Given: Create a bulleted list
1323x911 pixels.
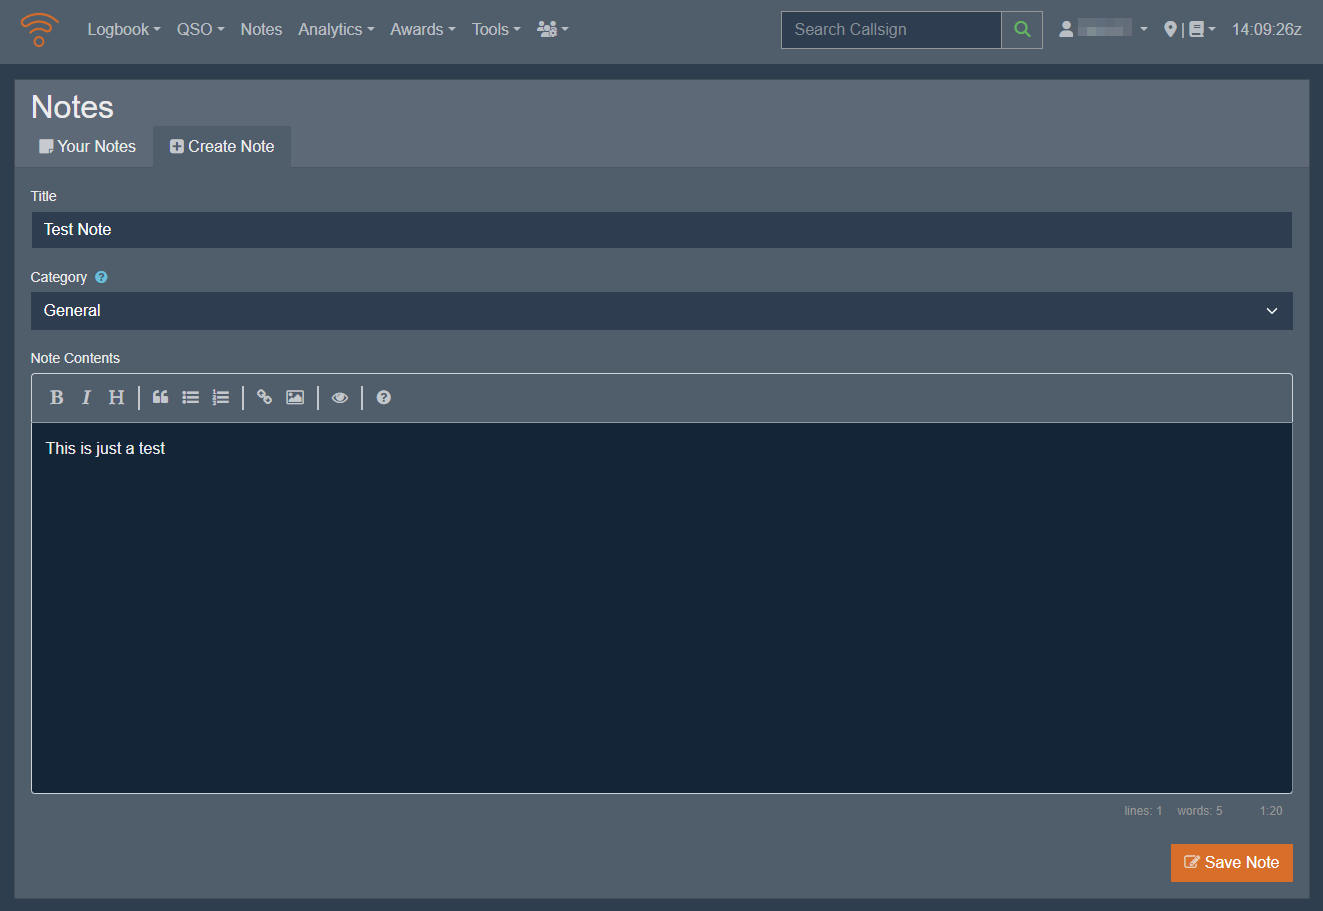Looking at the screenshot, I should click(190, 398).
